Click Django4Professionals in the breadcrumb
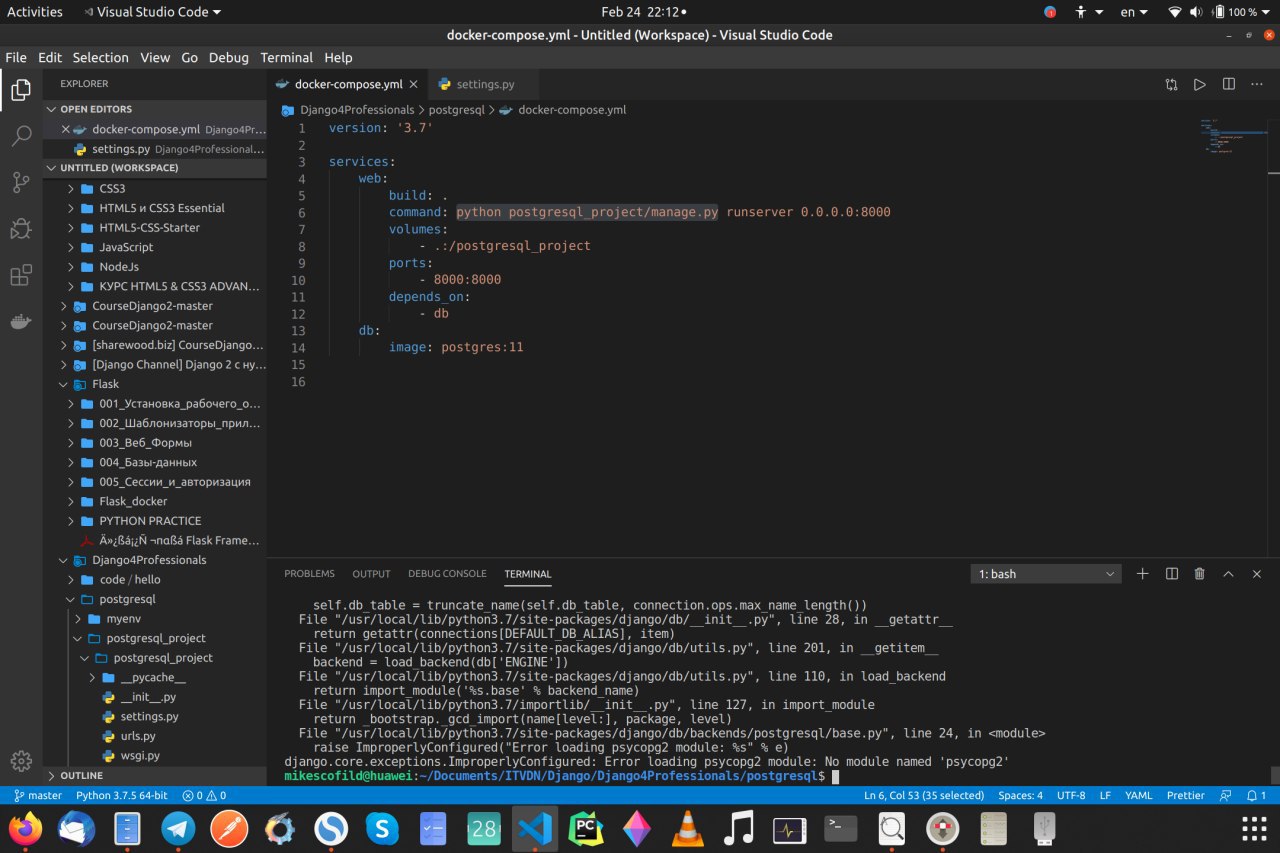 point(357,110)
